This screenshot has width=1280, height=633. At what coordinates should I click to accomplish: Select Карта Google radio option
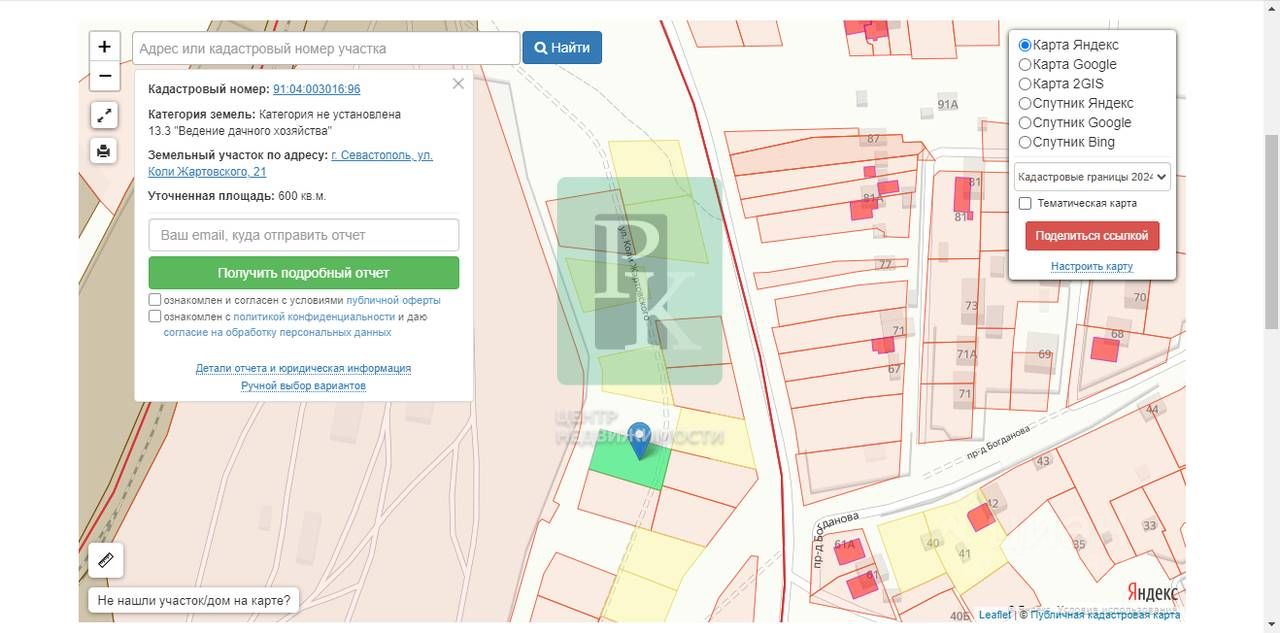pyautogui.click(x=1025, y=64)
